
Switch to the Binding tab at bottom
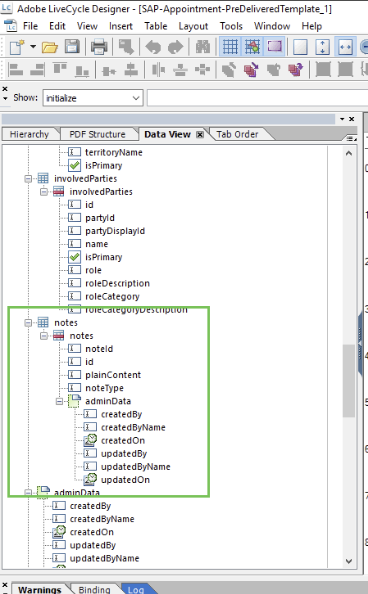pyautogui.click(x=94, y=589)
